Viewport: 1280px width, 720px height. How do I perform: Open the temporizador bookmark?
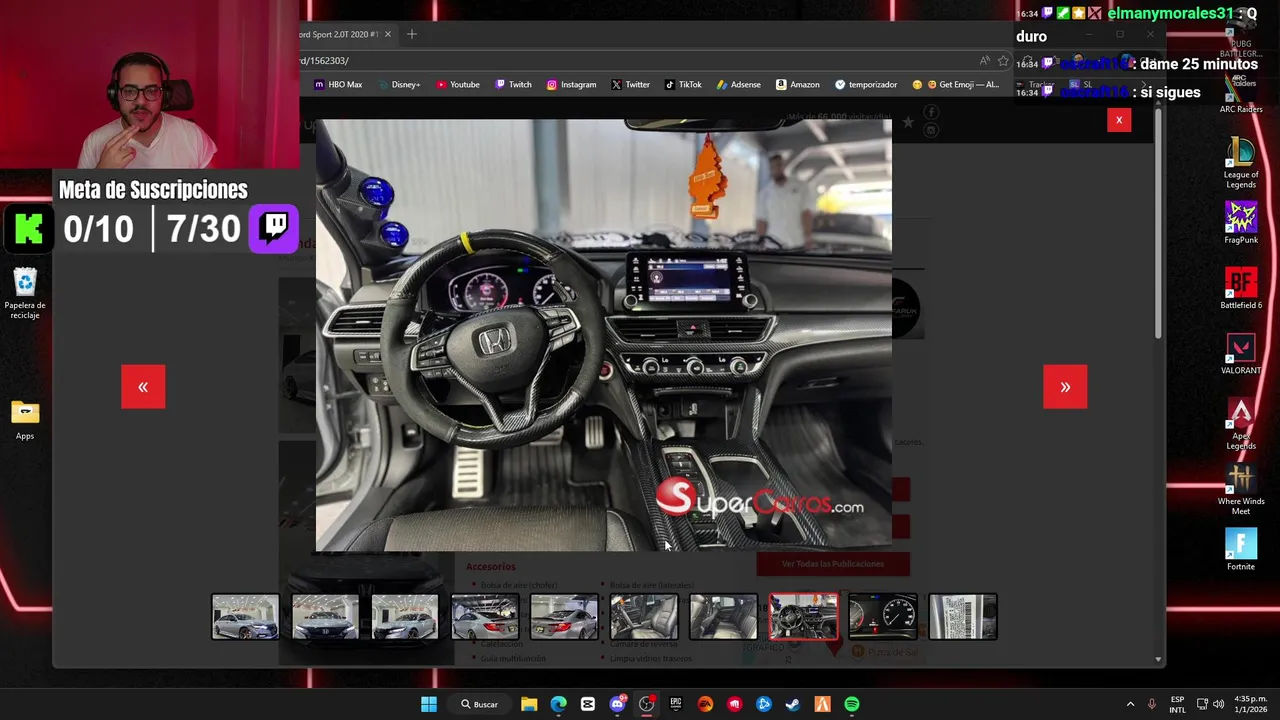(866, 85)
